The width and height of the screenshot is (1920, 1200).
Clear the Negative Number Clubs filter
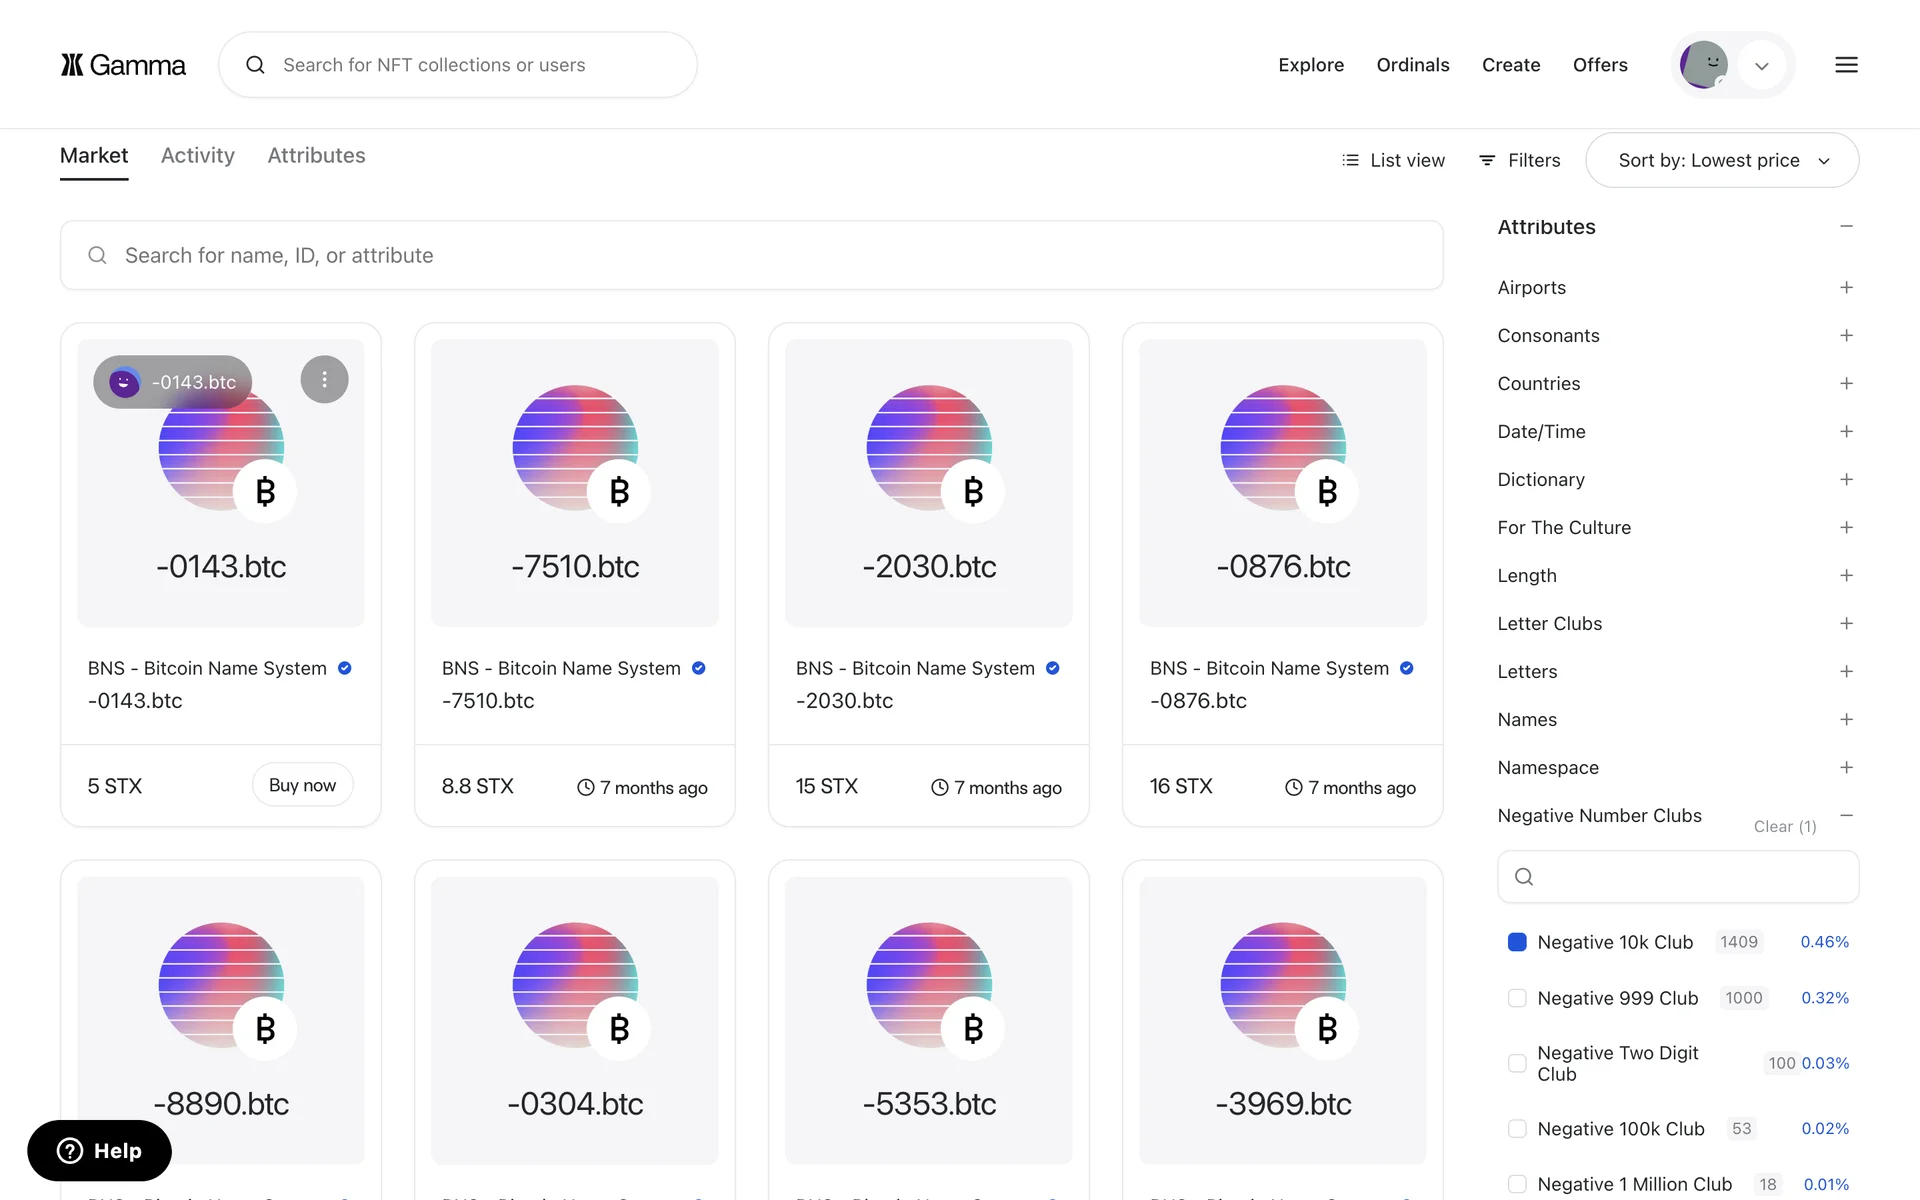pos(1784,827)
